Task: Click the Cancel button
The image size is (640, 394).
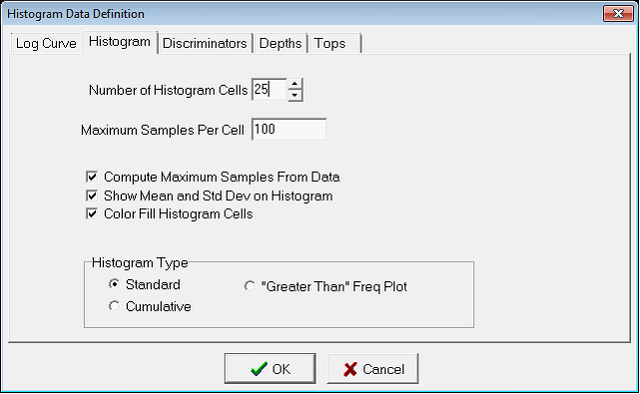Action: [x=373, y=369]
